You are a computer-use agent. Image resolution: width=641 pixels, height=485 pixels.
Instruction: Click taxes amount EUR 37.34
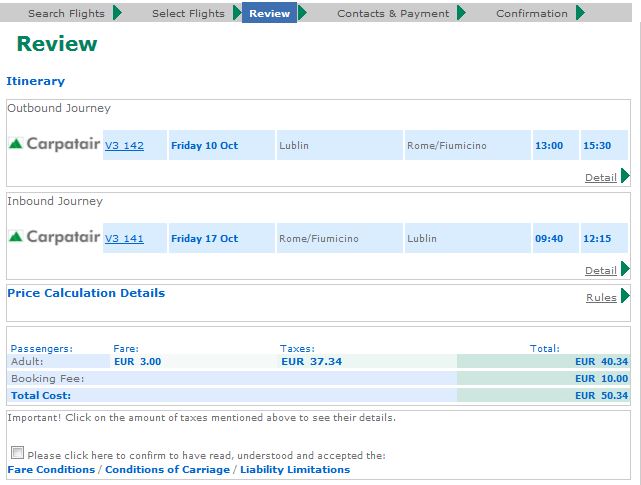click(312, 362)
